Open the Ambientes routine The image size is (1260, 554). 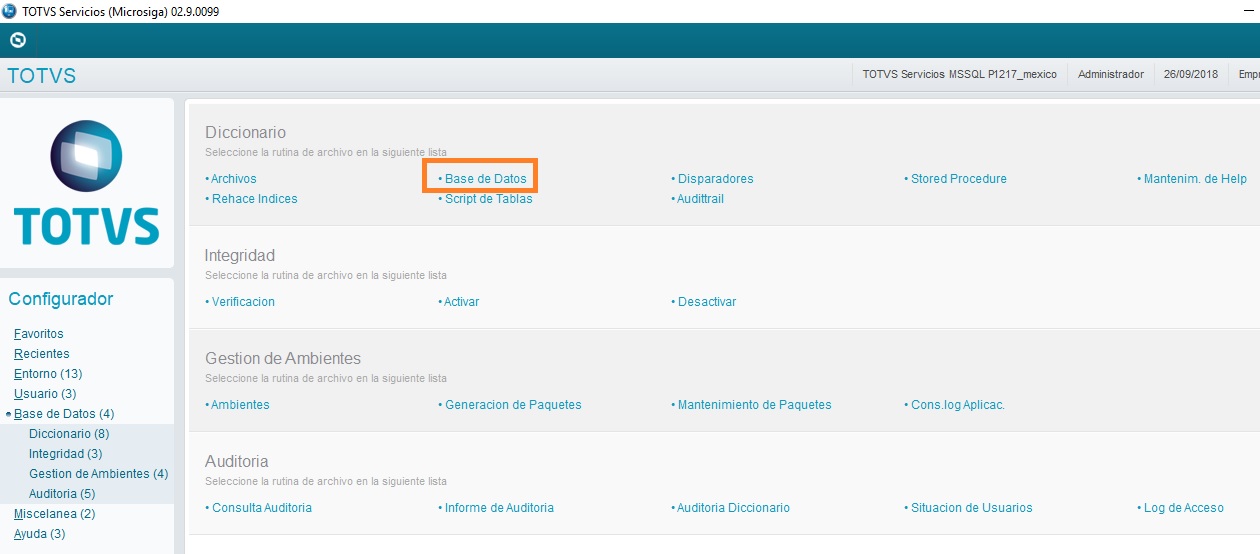click(240, 405)
